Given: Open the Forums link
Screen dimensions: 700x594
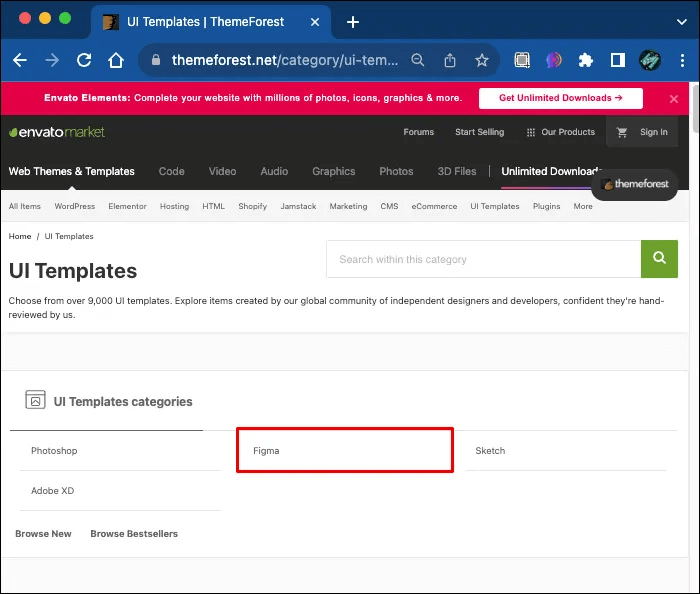Looking at the screenshot, I should click(418, 132).
